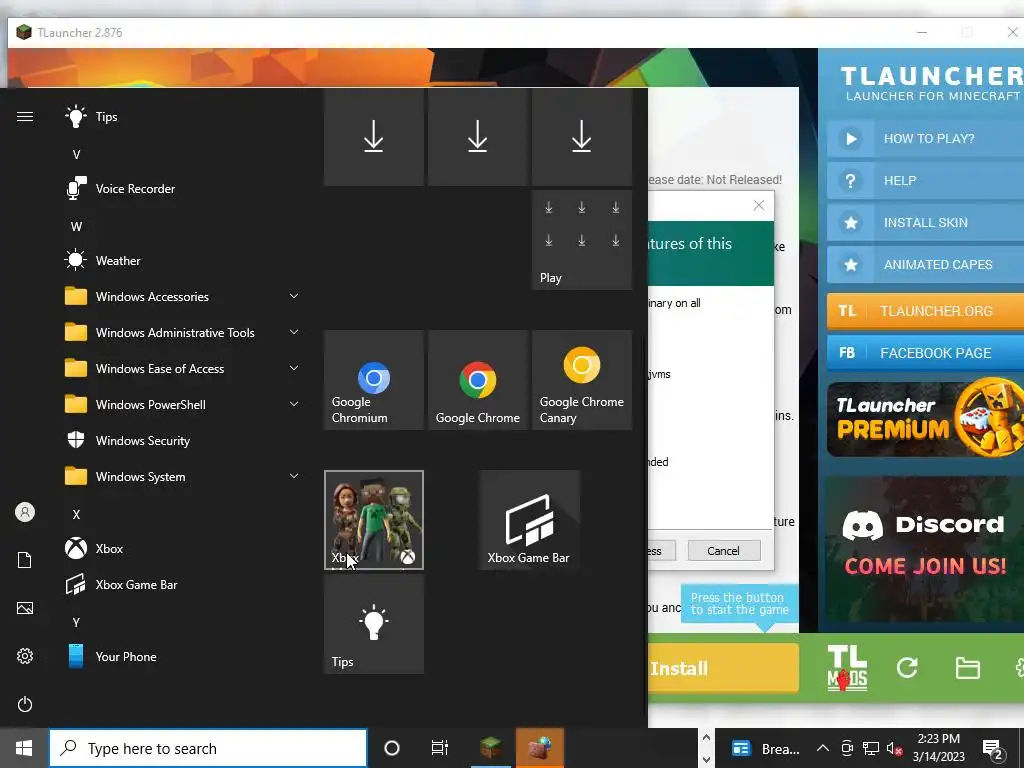The height and width of the screenshot is (768, 1024).
Task: Open Task View on taskbar
Action: 440,748
